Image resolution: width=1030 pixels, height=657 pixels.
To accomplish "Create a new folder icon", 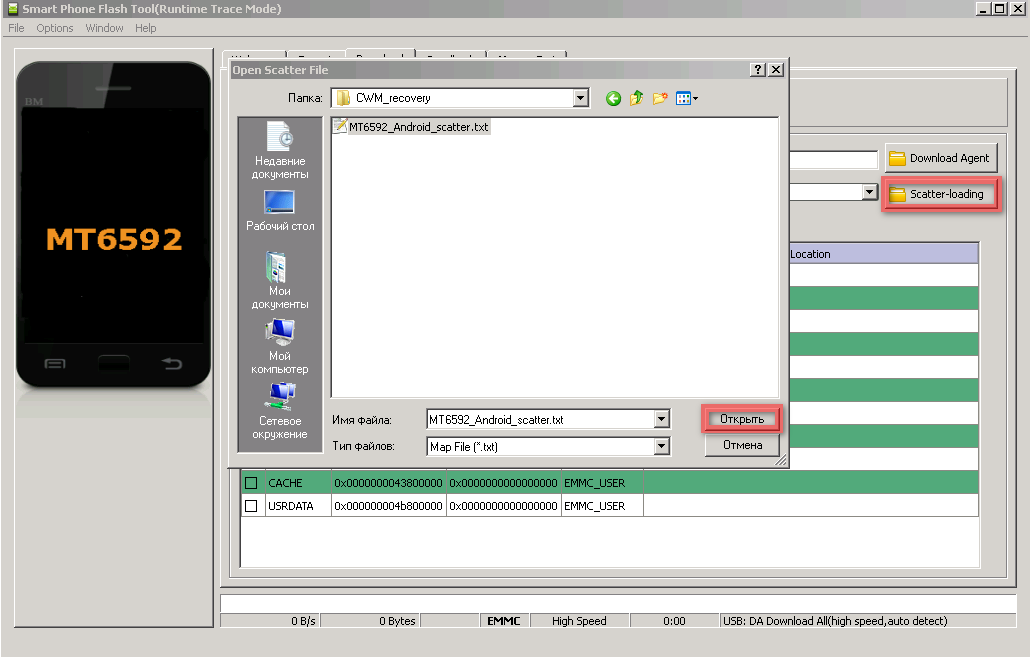I will pyautogui.click(x=660, y=98).
